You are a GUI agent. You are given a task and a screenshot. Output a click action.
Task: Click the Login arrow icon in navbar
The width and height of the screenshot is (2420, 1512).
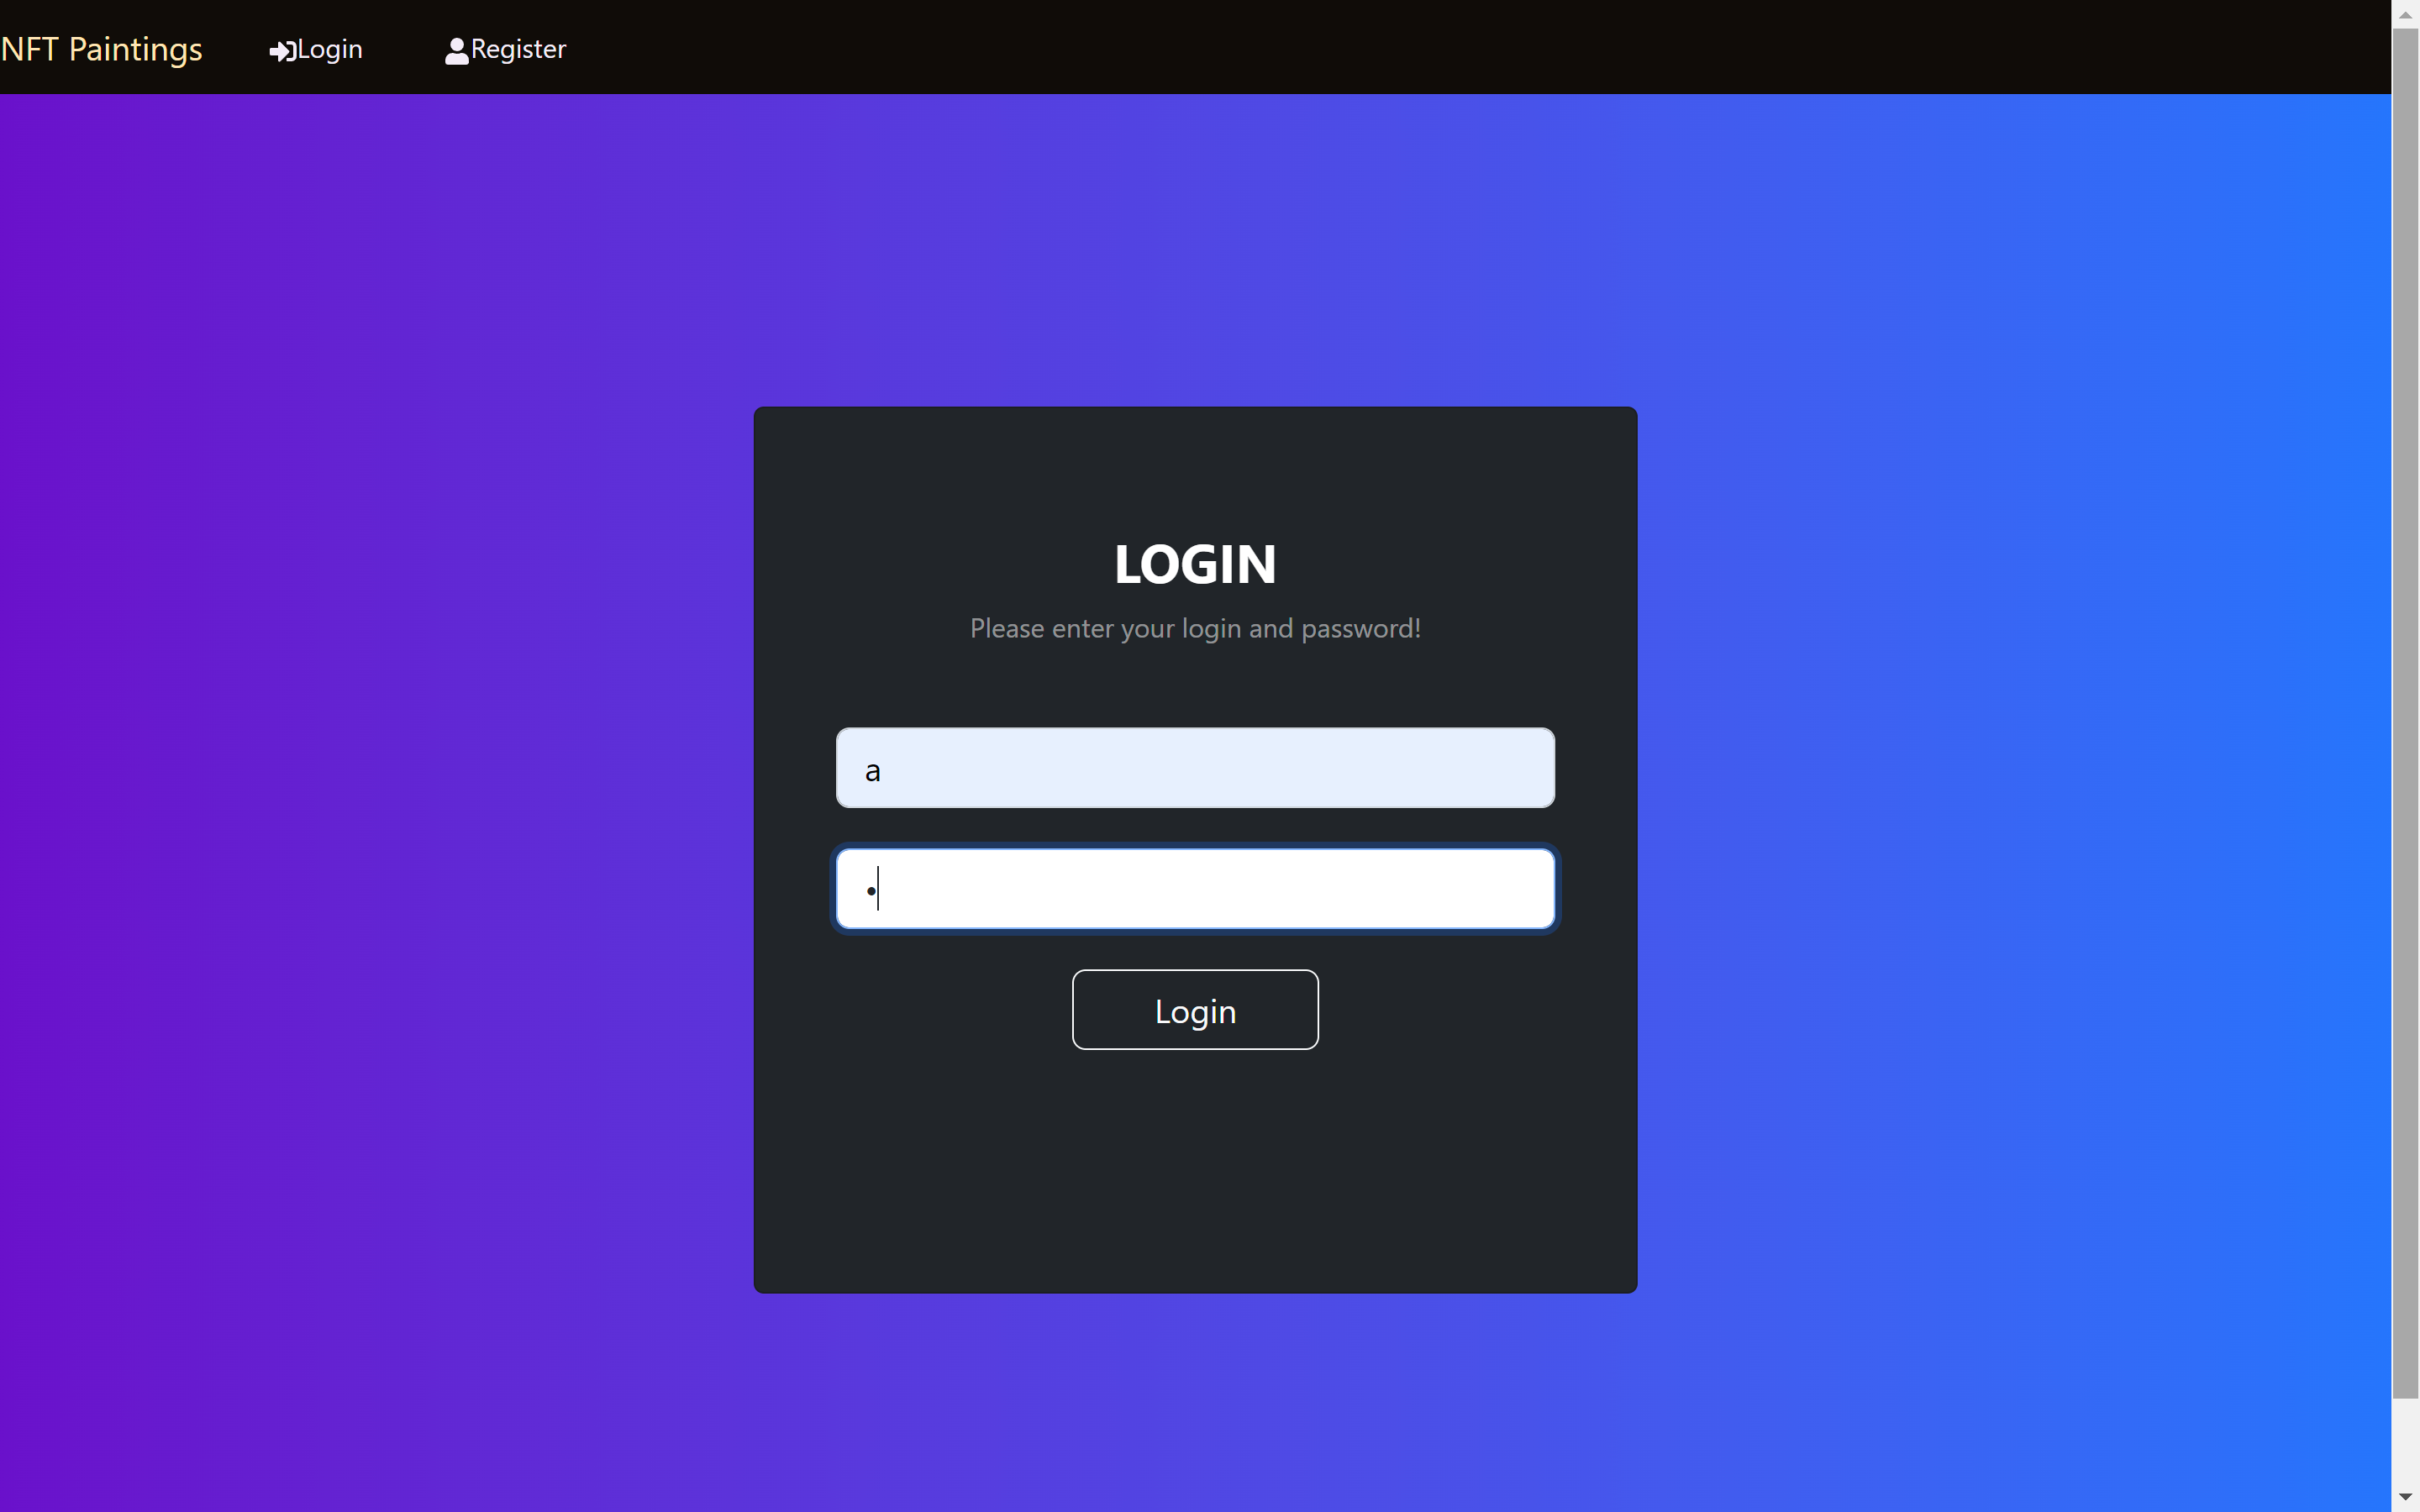(x=283, y=51)
